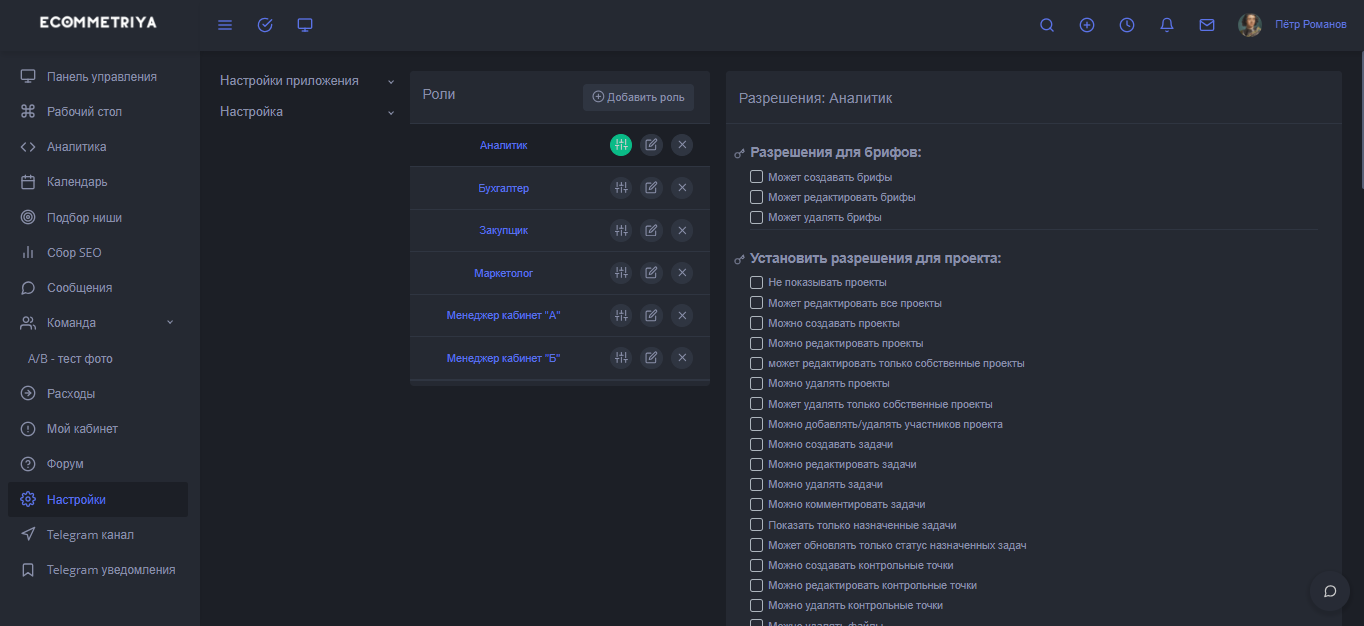Click the hamburger menu icon in header
Screen dimensions: 1364x626
[x=225, y=25]
